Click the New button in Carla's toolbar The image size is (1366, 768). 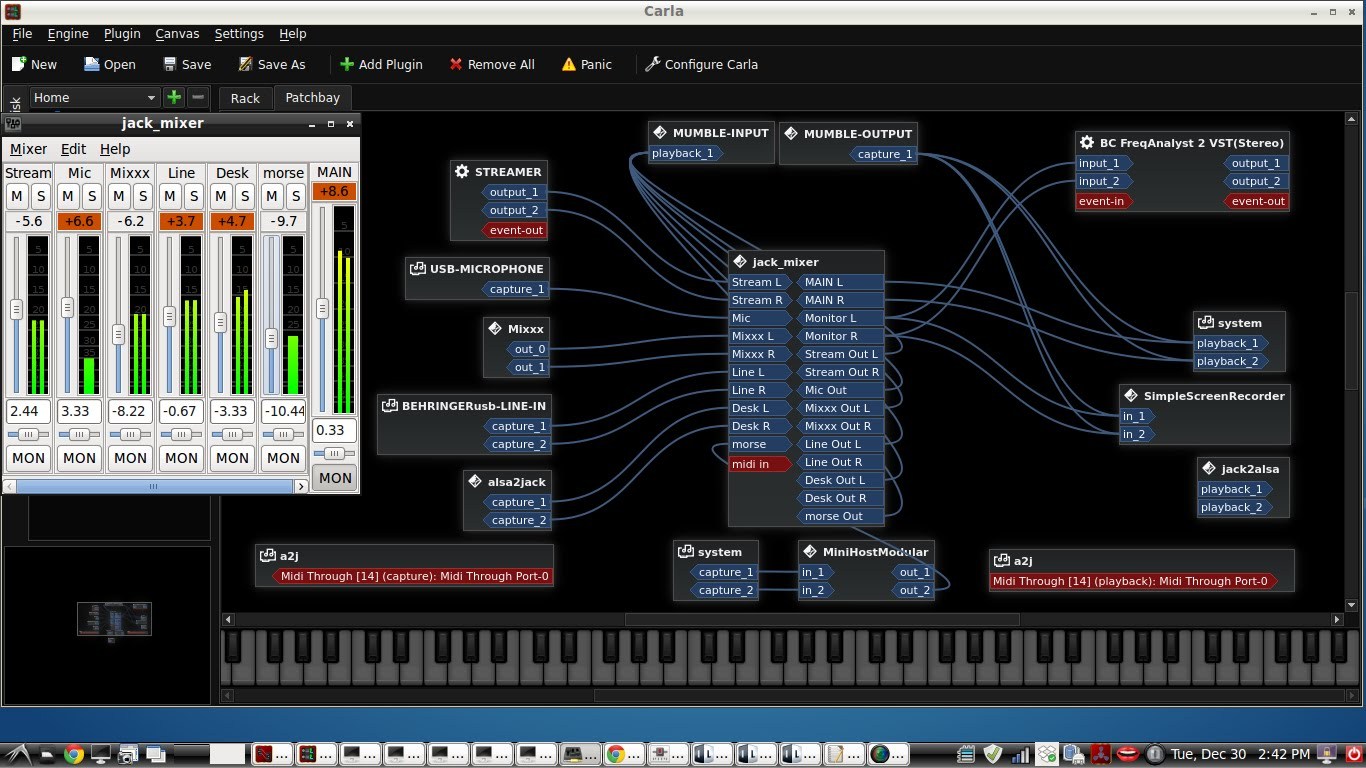pyautogui.click(x=34, y=64)
